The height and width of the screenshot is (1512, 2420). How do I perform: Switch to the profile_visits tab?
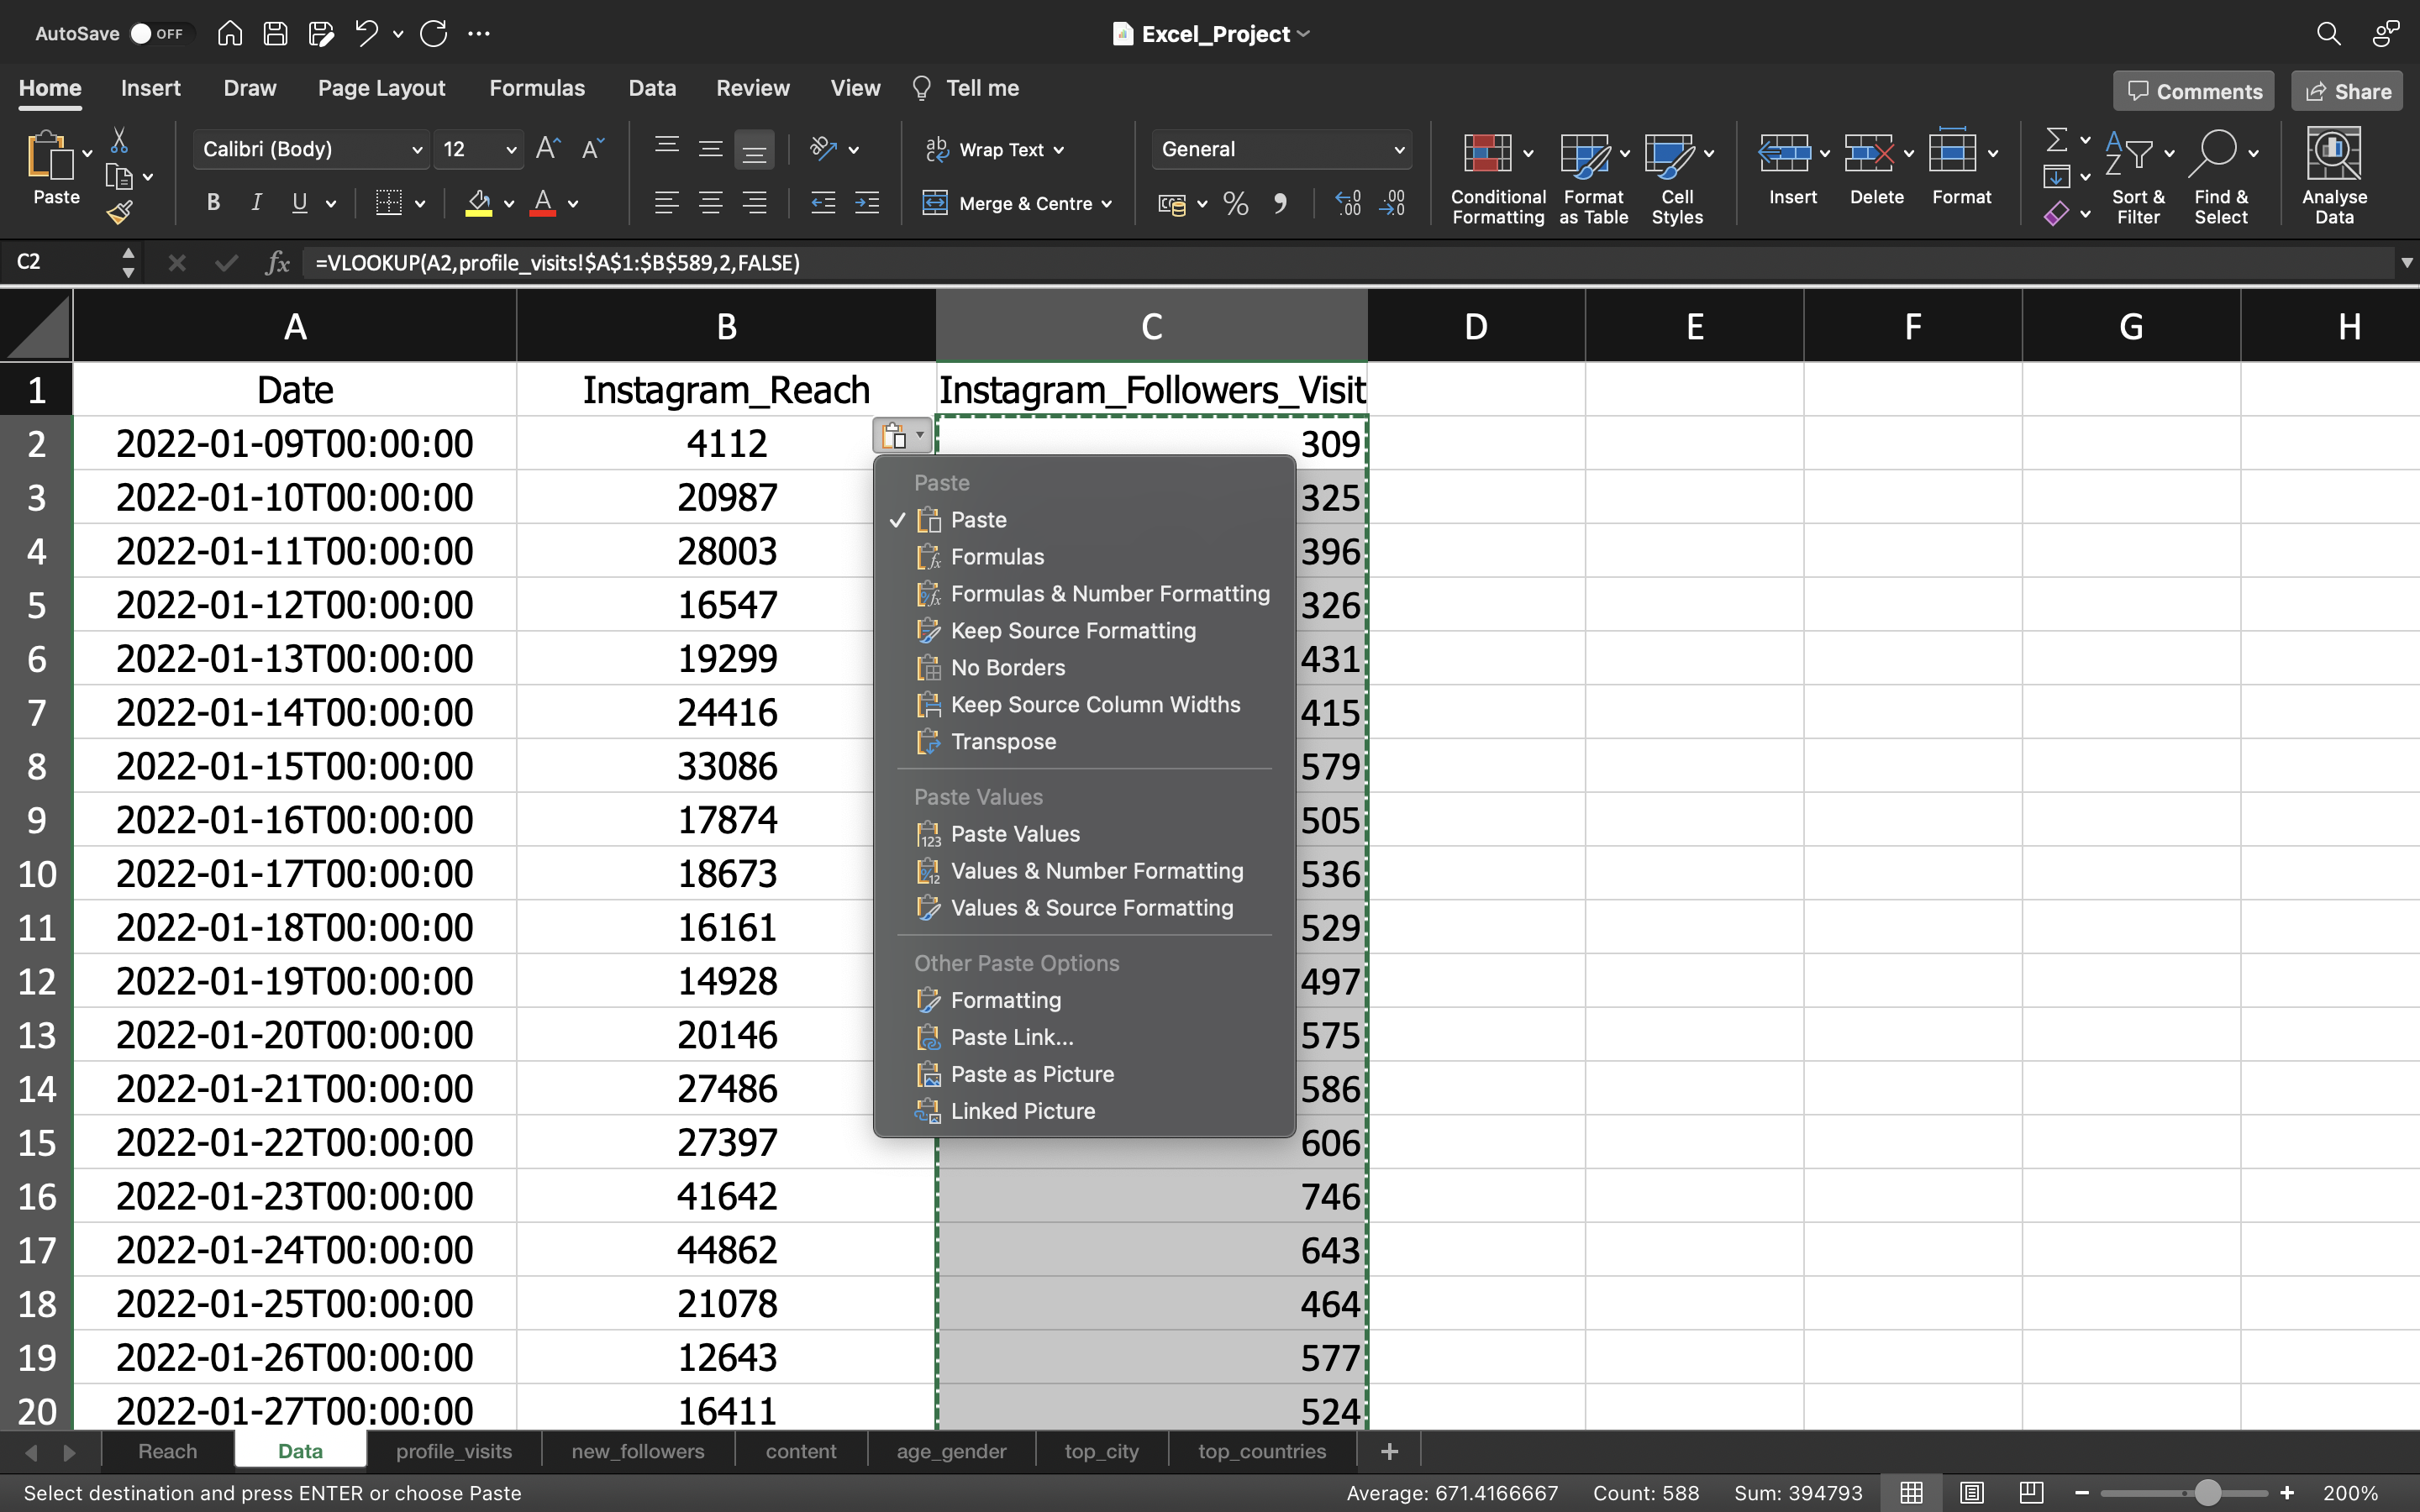(453, 1451)
